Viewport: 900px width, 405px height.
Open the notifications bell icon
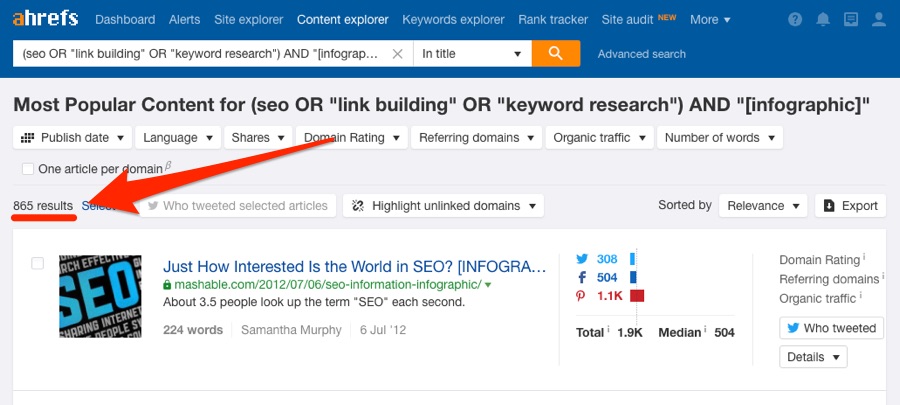[x=823, y=20]
